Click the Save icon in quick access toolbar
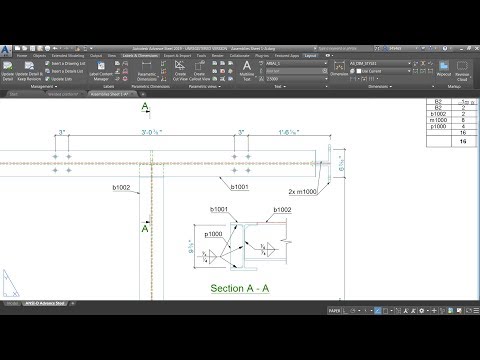 click(32, 48)
